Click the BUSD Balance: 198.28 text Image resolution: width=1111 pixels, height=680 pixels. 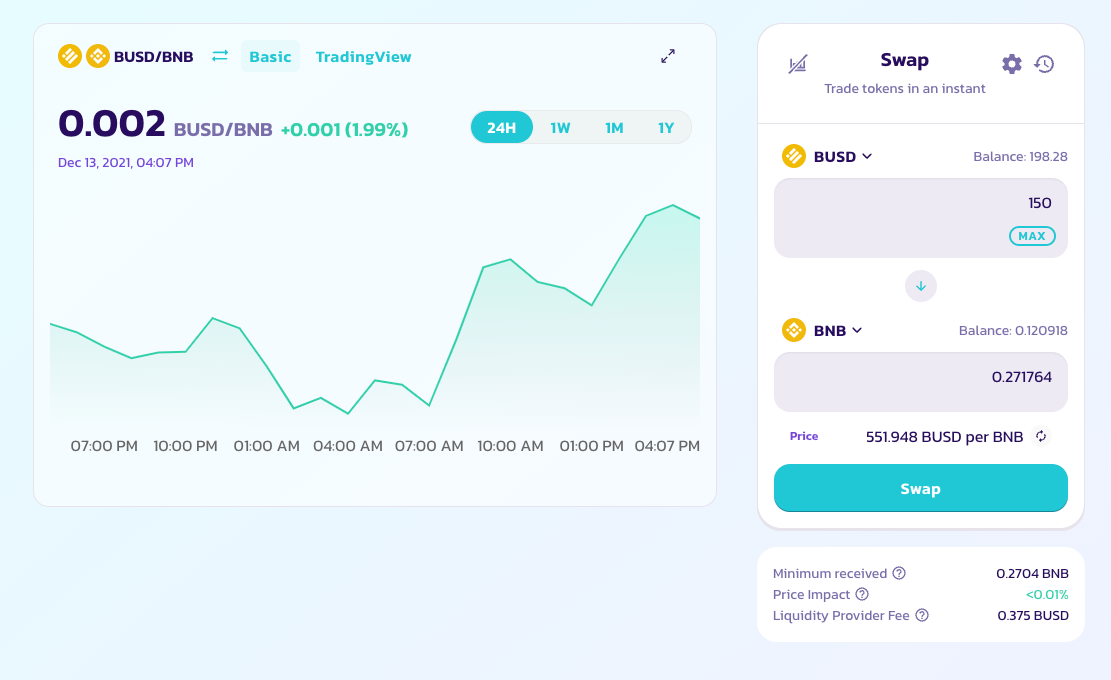pyautogui.click(x=1020, y=157)
